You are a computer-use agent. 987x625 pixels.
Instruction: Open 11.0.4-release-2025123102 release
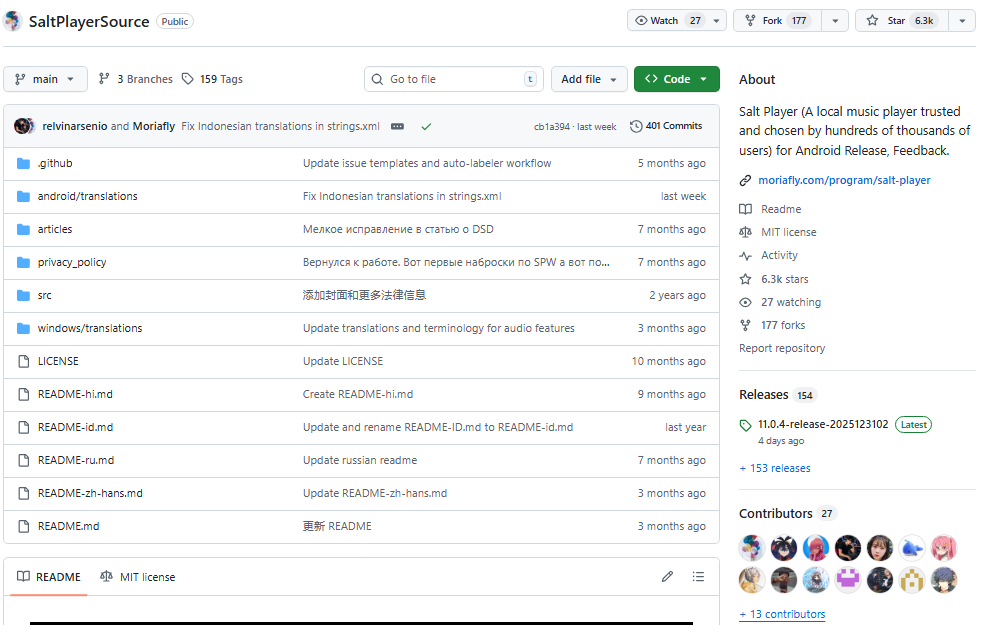[x=823, y=424]
